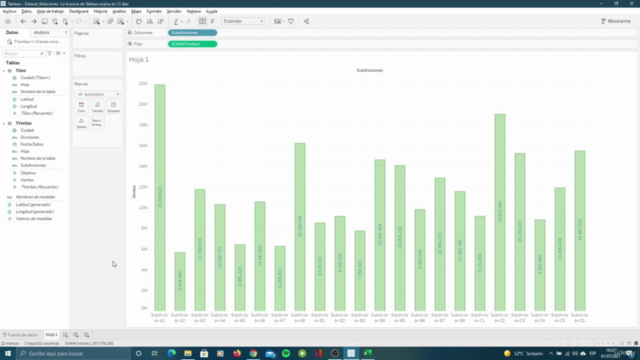Open the Mostrarme panel
Screen dimensions: 640x360
pyautogui.click(x=616, y=21)
